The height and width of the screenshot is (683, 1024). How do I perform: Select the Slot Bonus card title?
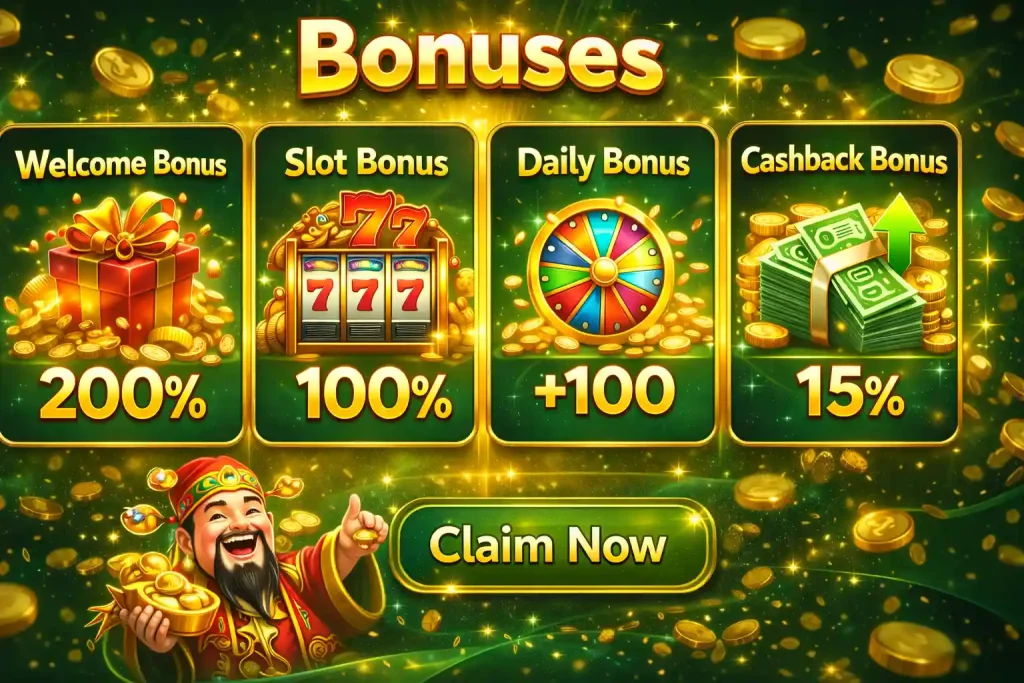tap(366, 162)
